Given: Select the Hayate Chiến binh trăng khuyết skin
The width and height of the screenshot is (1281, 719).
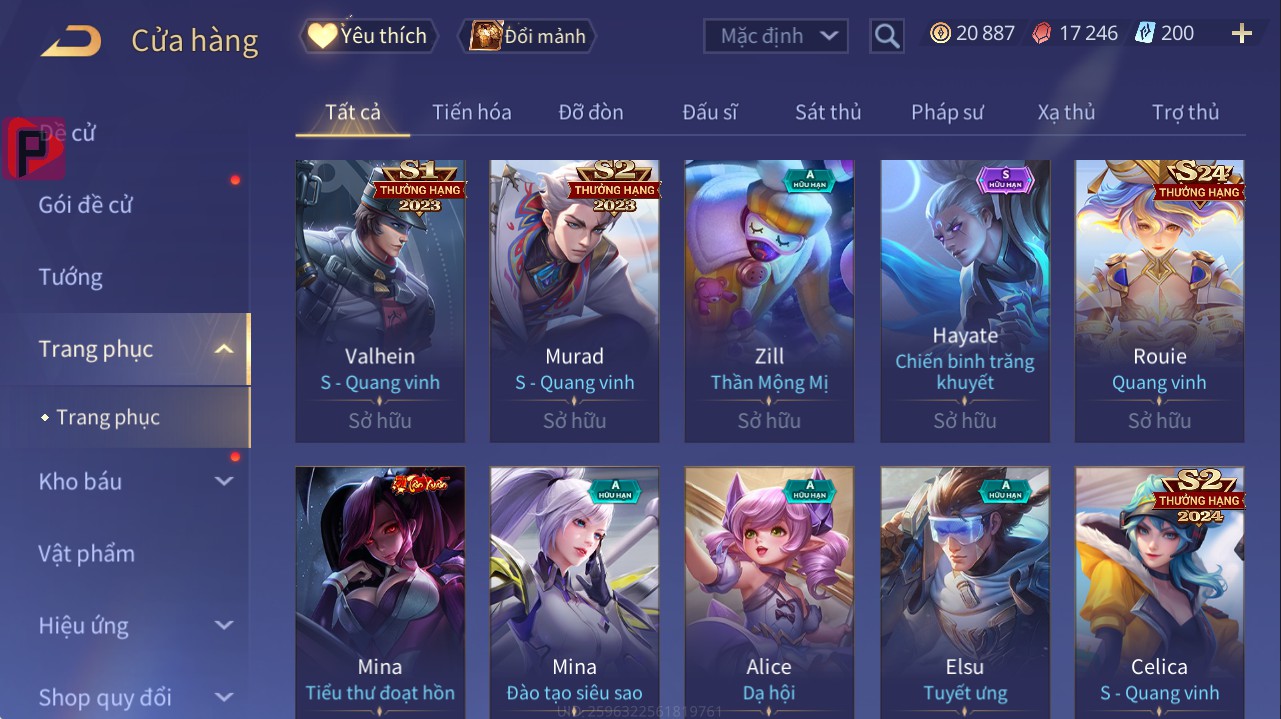Looking at the screenshot, I should coord(965,300).
